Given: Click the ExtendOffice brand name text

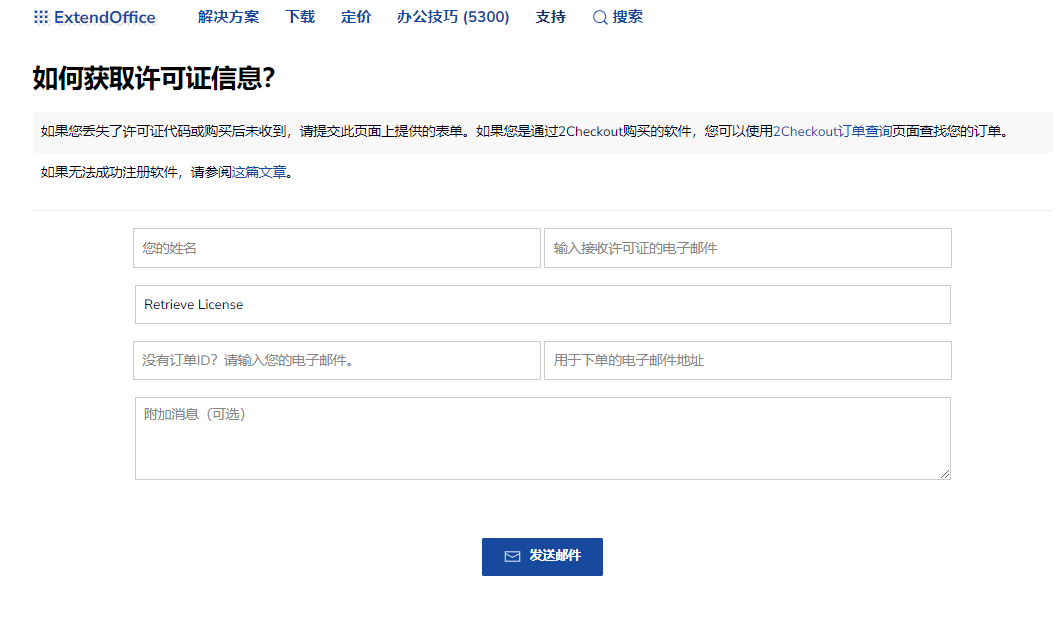Looking at the screenshot, I should [105, 17].
